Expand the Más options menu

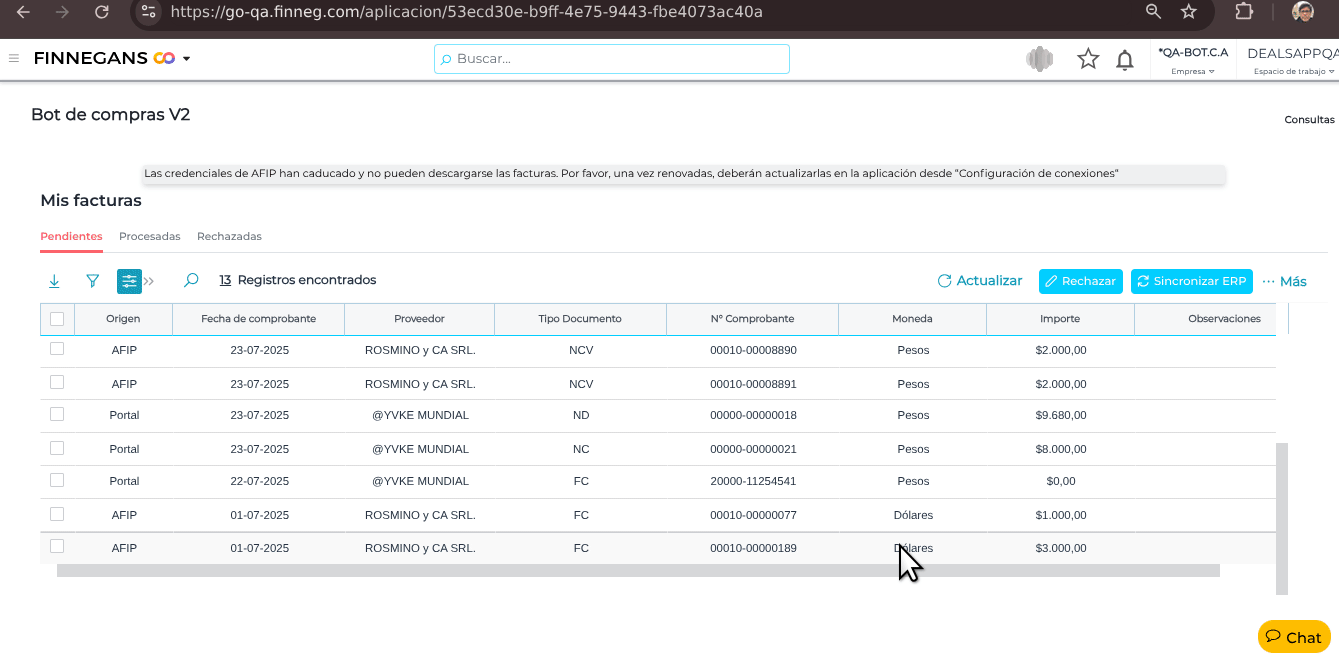pyautogui.click(x=1284, y=281)
